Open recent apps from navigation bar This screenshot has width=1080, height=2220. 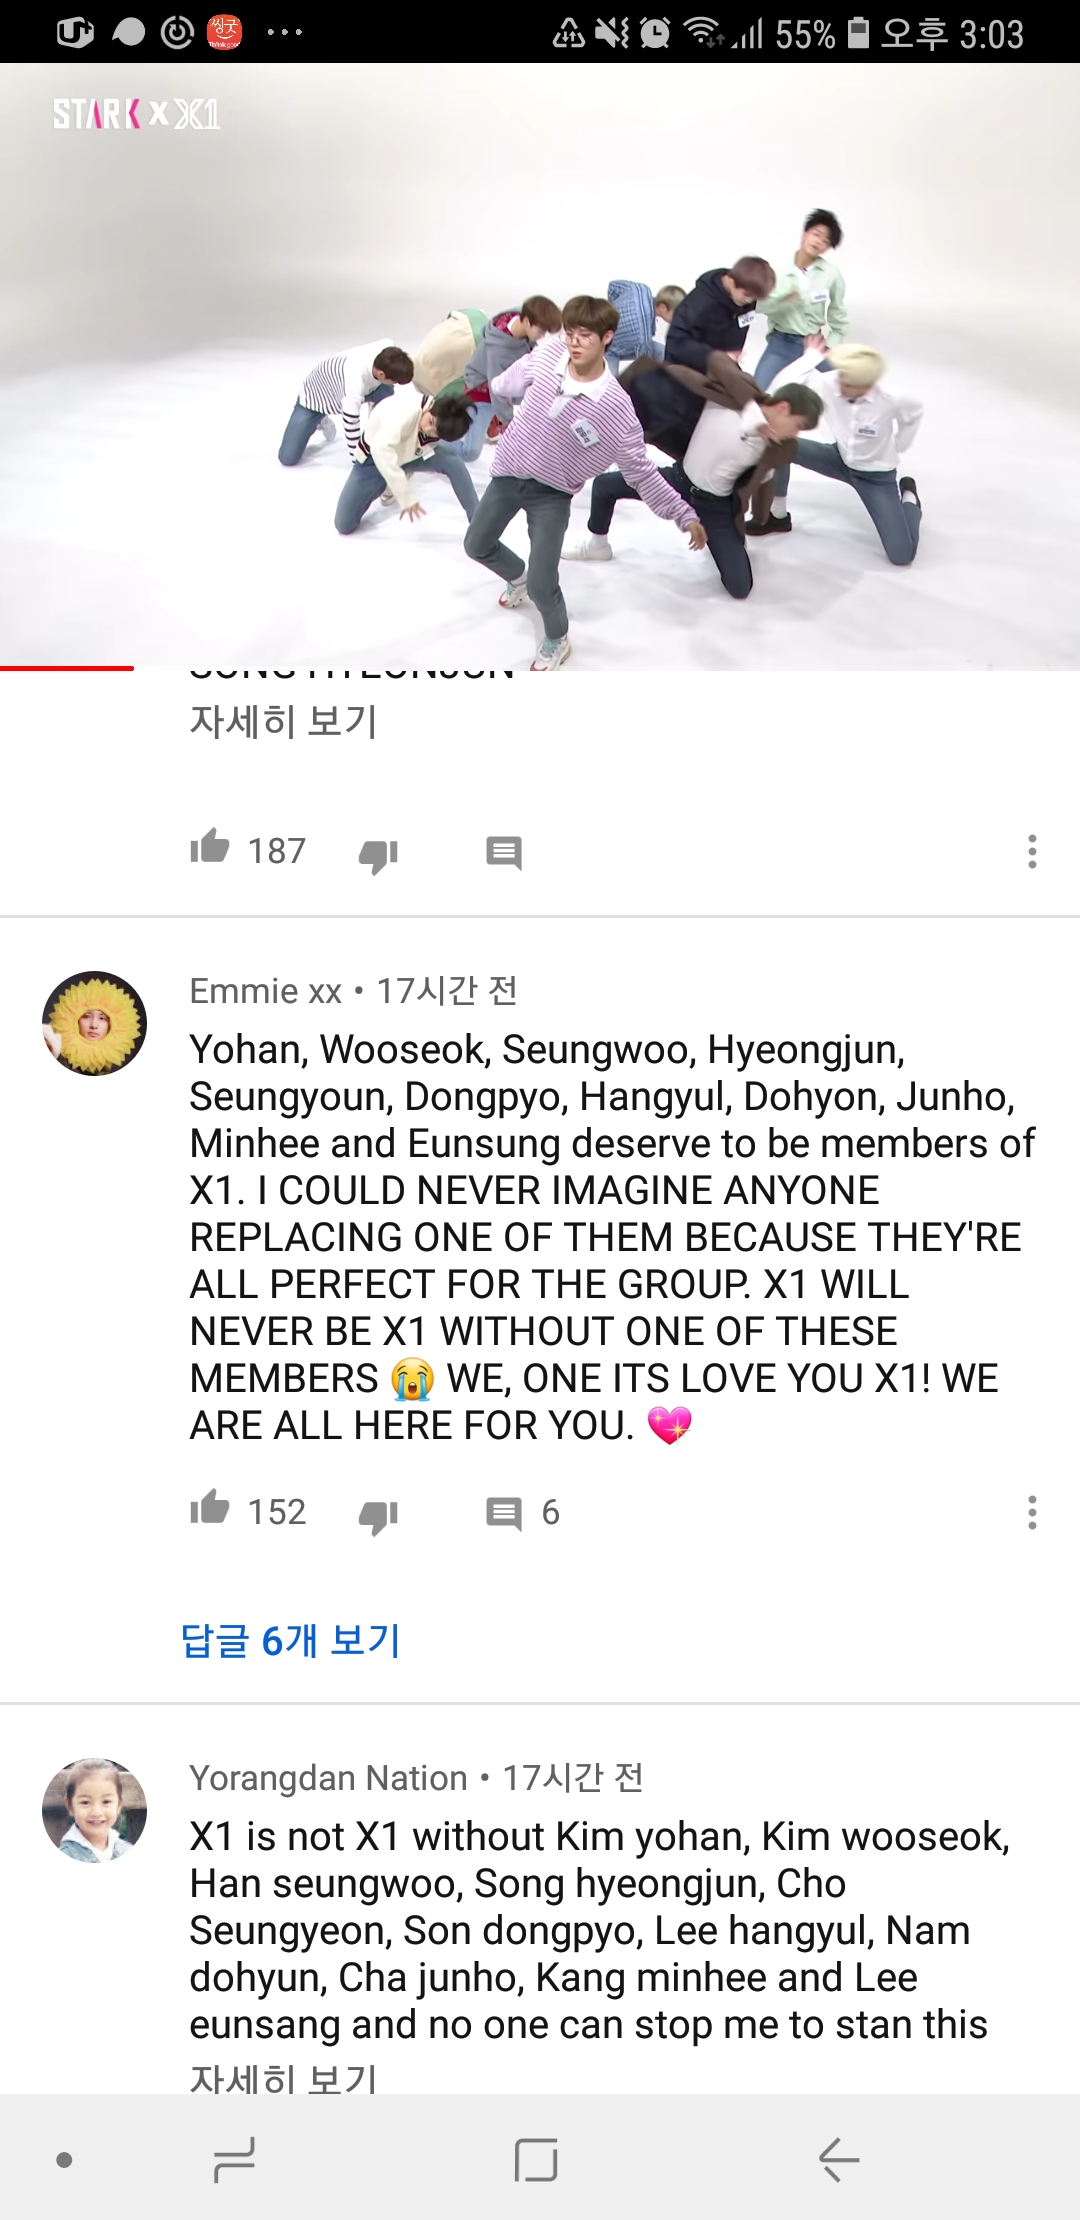pos(234,2160)
